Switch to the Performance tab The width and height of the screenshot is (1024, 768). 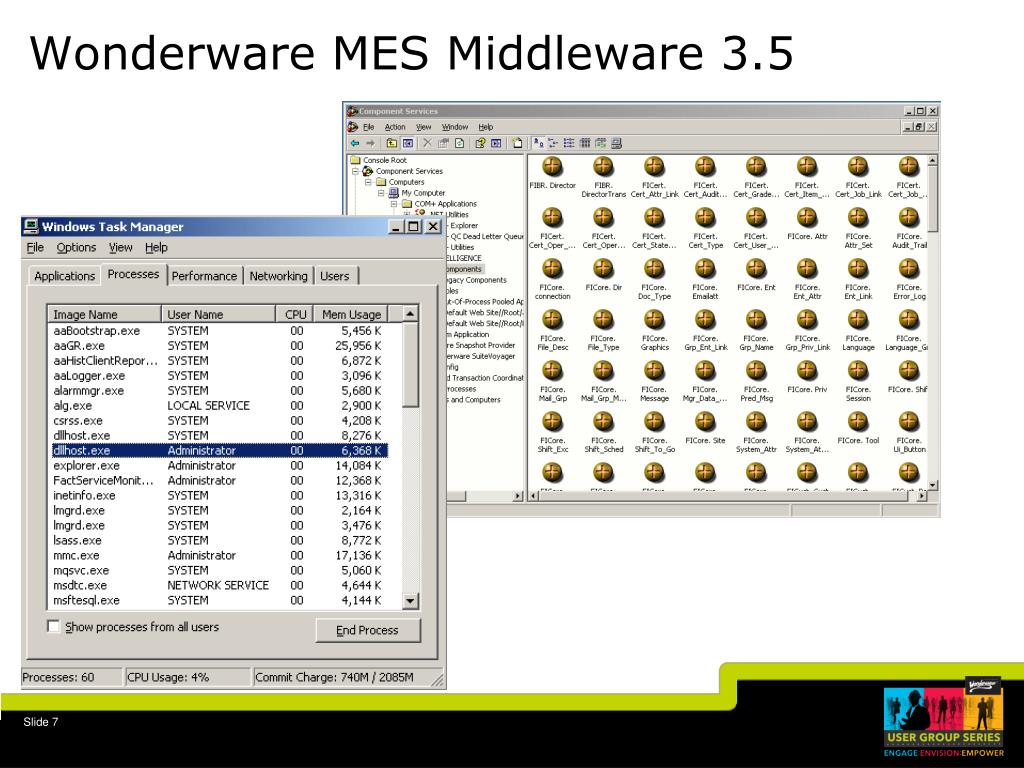coord(204,276)
